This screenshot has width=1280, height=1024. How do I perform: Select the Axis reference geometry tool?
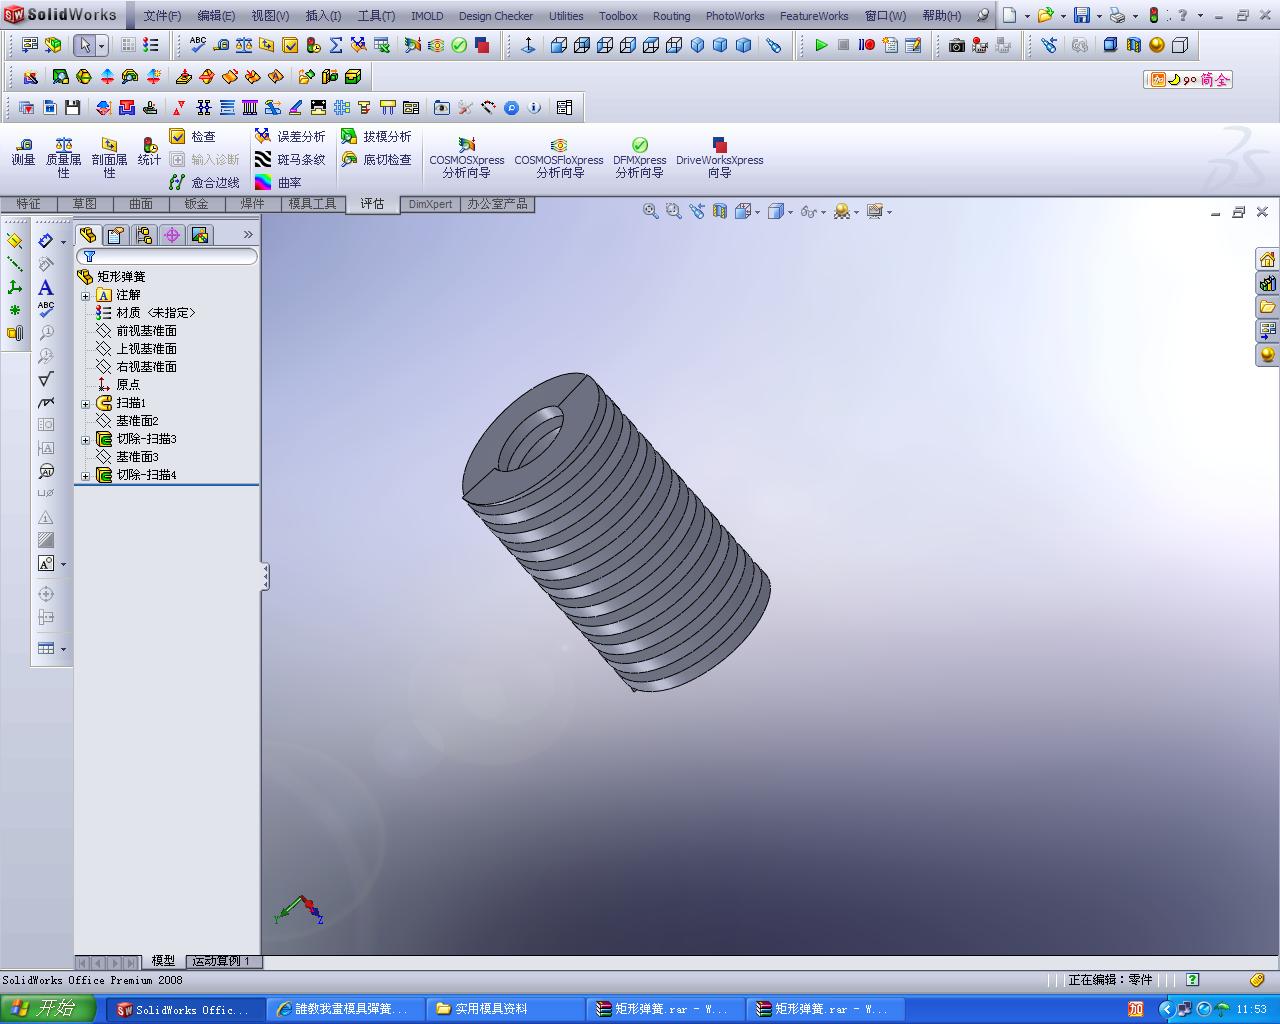pos(15,264)
